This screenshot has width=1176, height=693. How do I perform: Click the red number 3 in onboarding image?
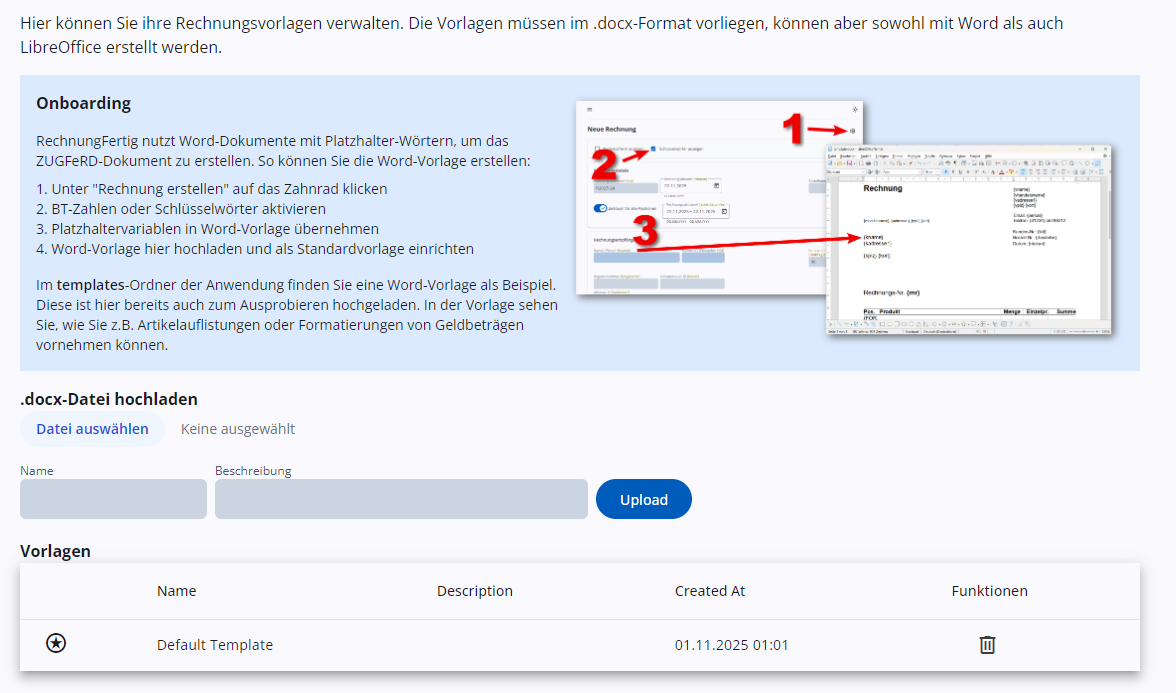click(x=647, y=232)
